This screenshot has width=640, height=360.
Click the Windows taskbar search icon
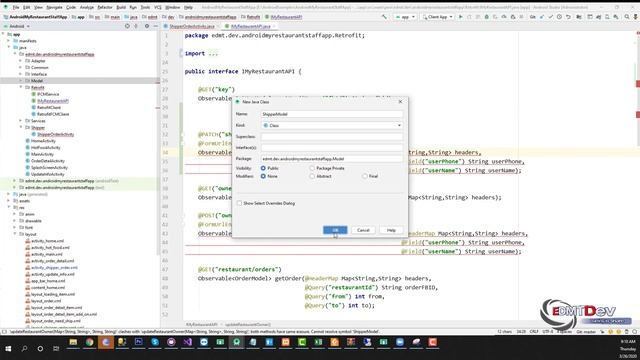(x=24, y=349)
